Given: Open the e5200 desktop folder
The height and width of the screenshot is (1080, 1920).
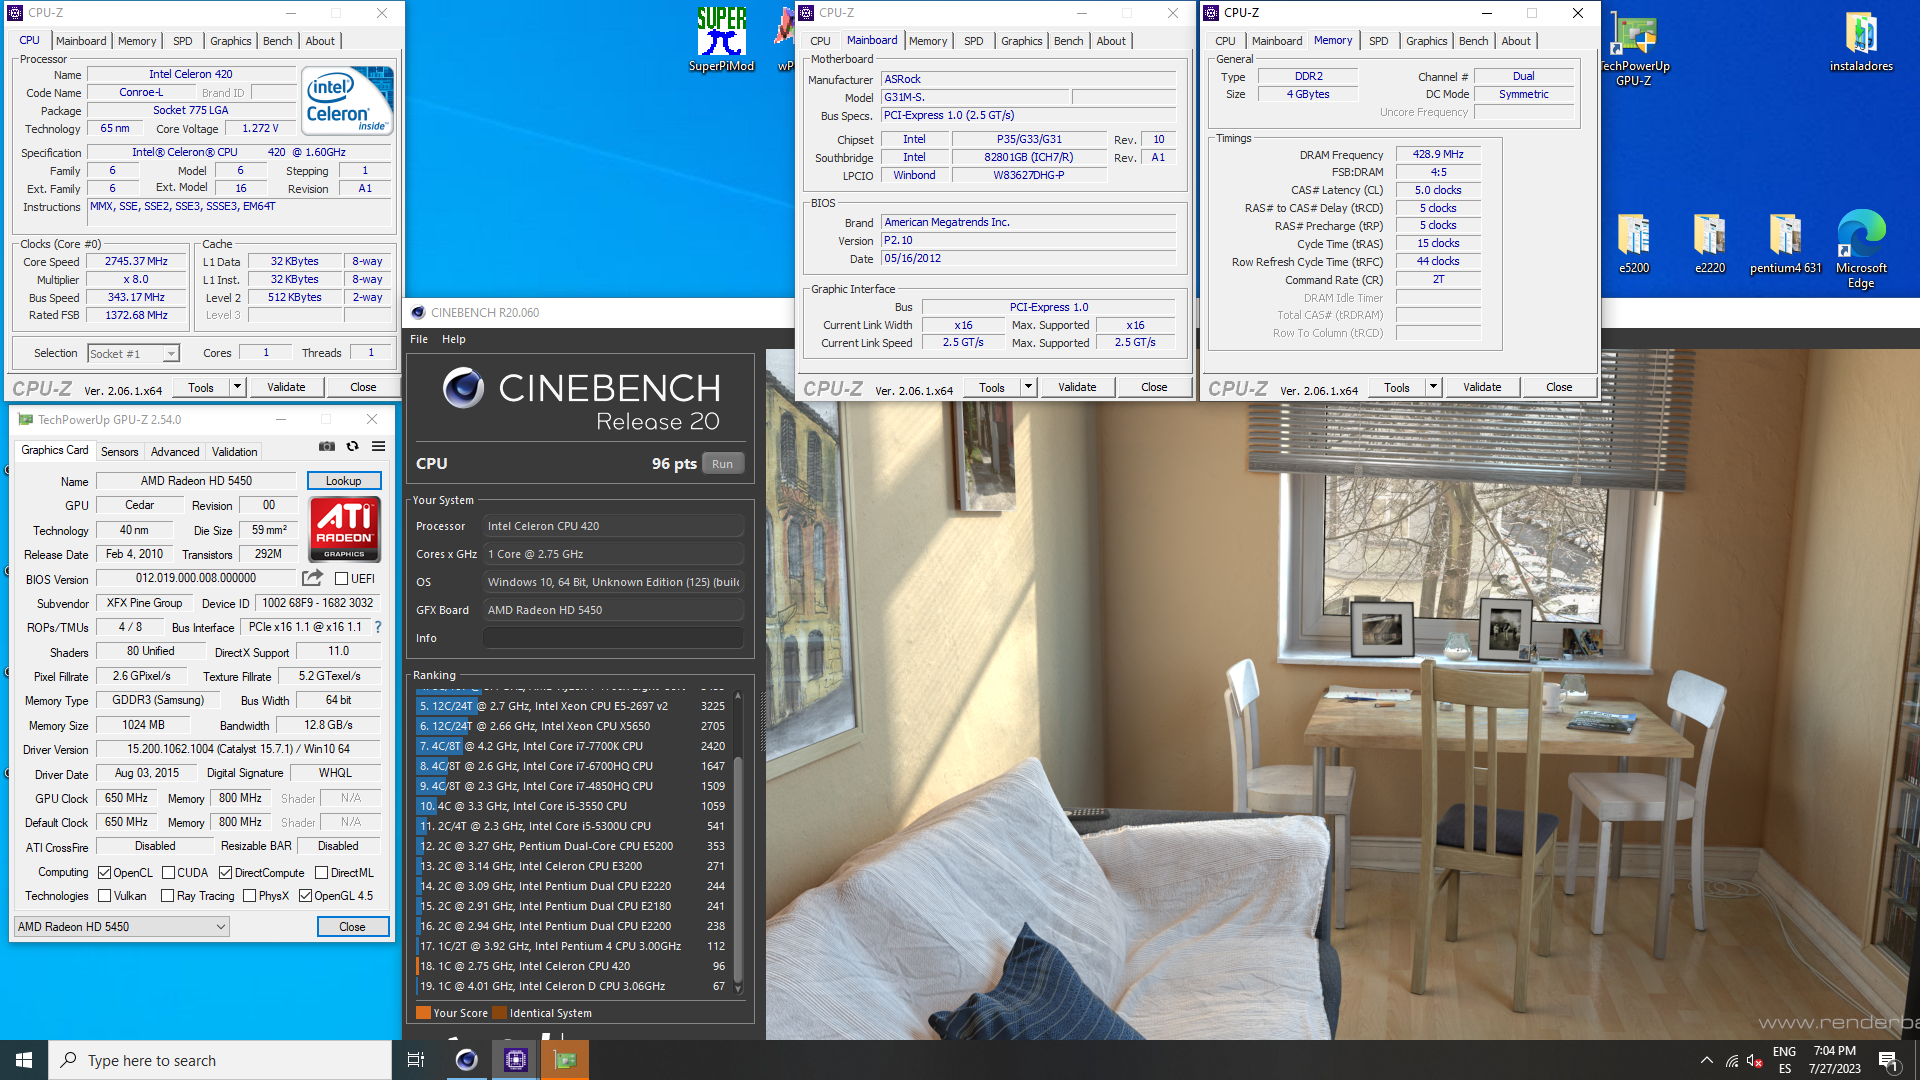Looking at the screenshot, I should coord(1634,243).
